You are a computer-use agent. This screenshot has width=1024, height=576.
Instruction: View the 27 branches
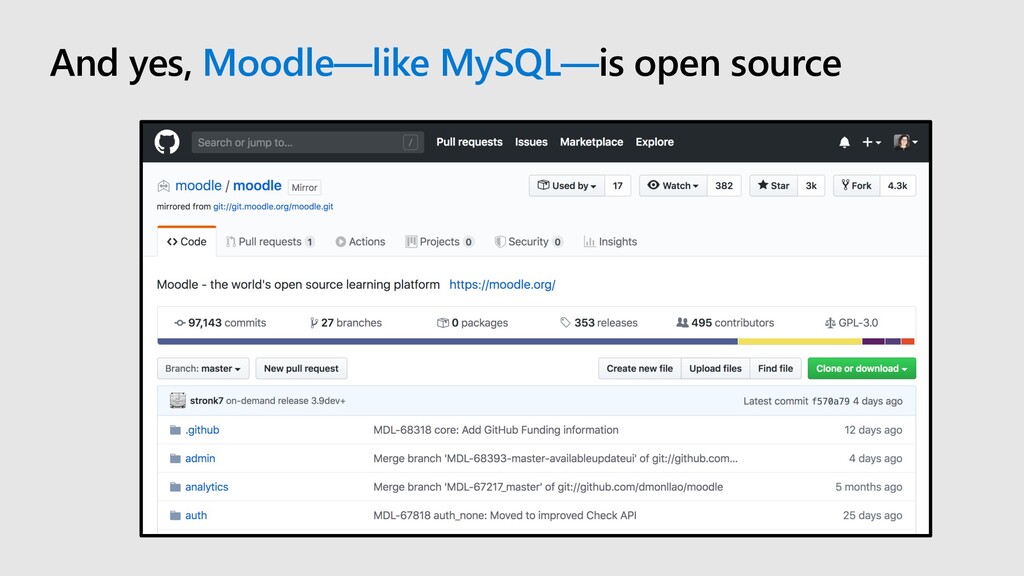(x=345, y=323)
